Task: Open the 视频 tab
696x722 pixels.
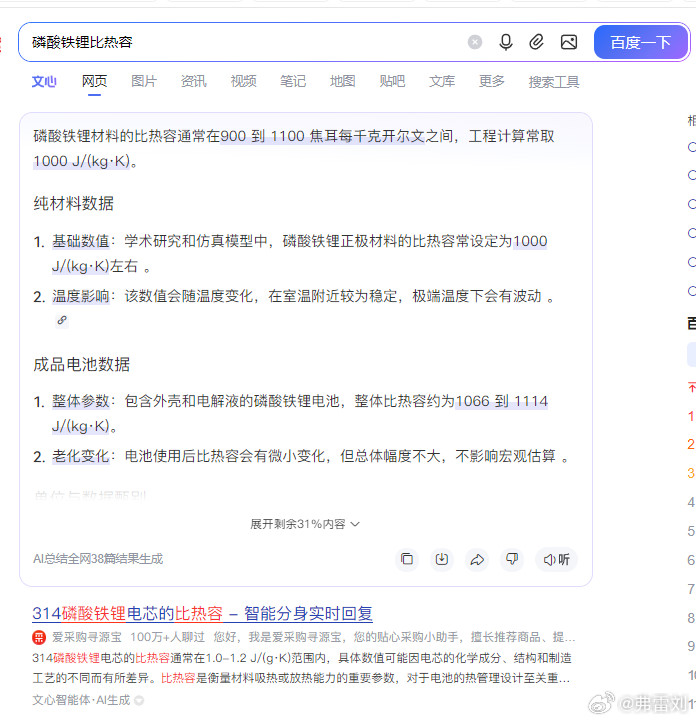Action: coord(244,82)
